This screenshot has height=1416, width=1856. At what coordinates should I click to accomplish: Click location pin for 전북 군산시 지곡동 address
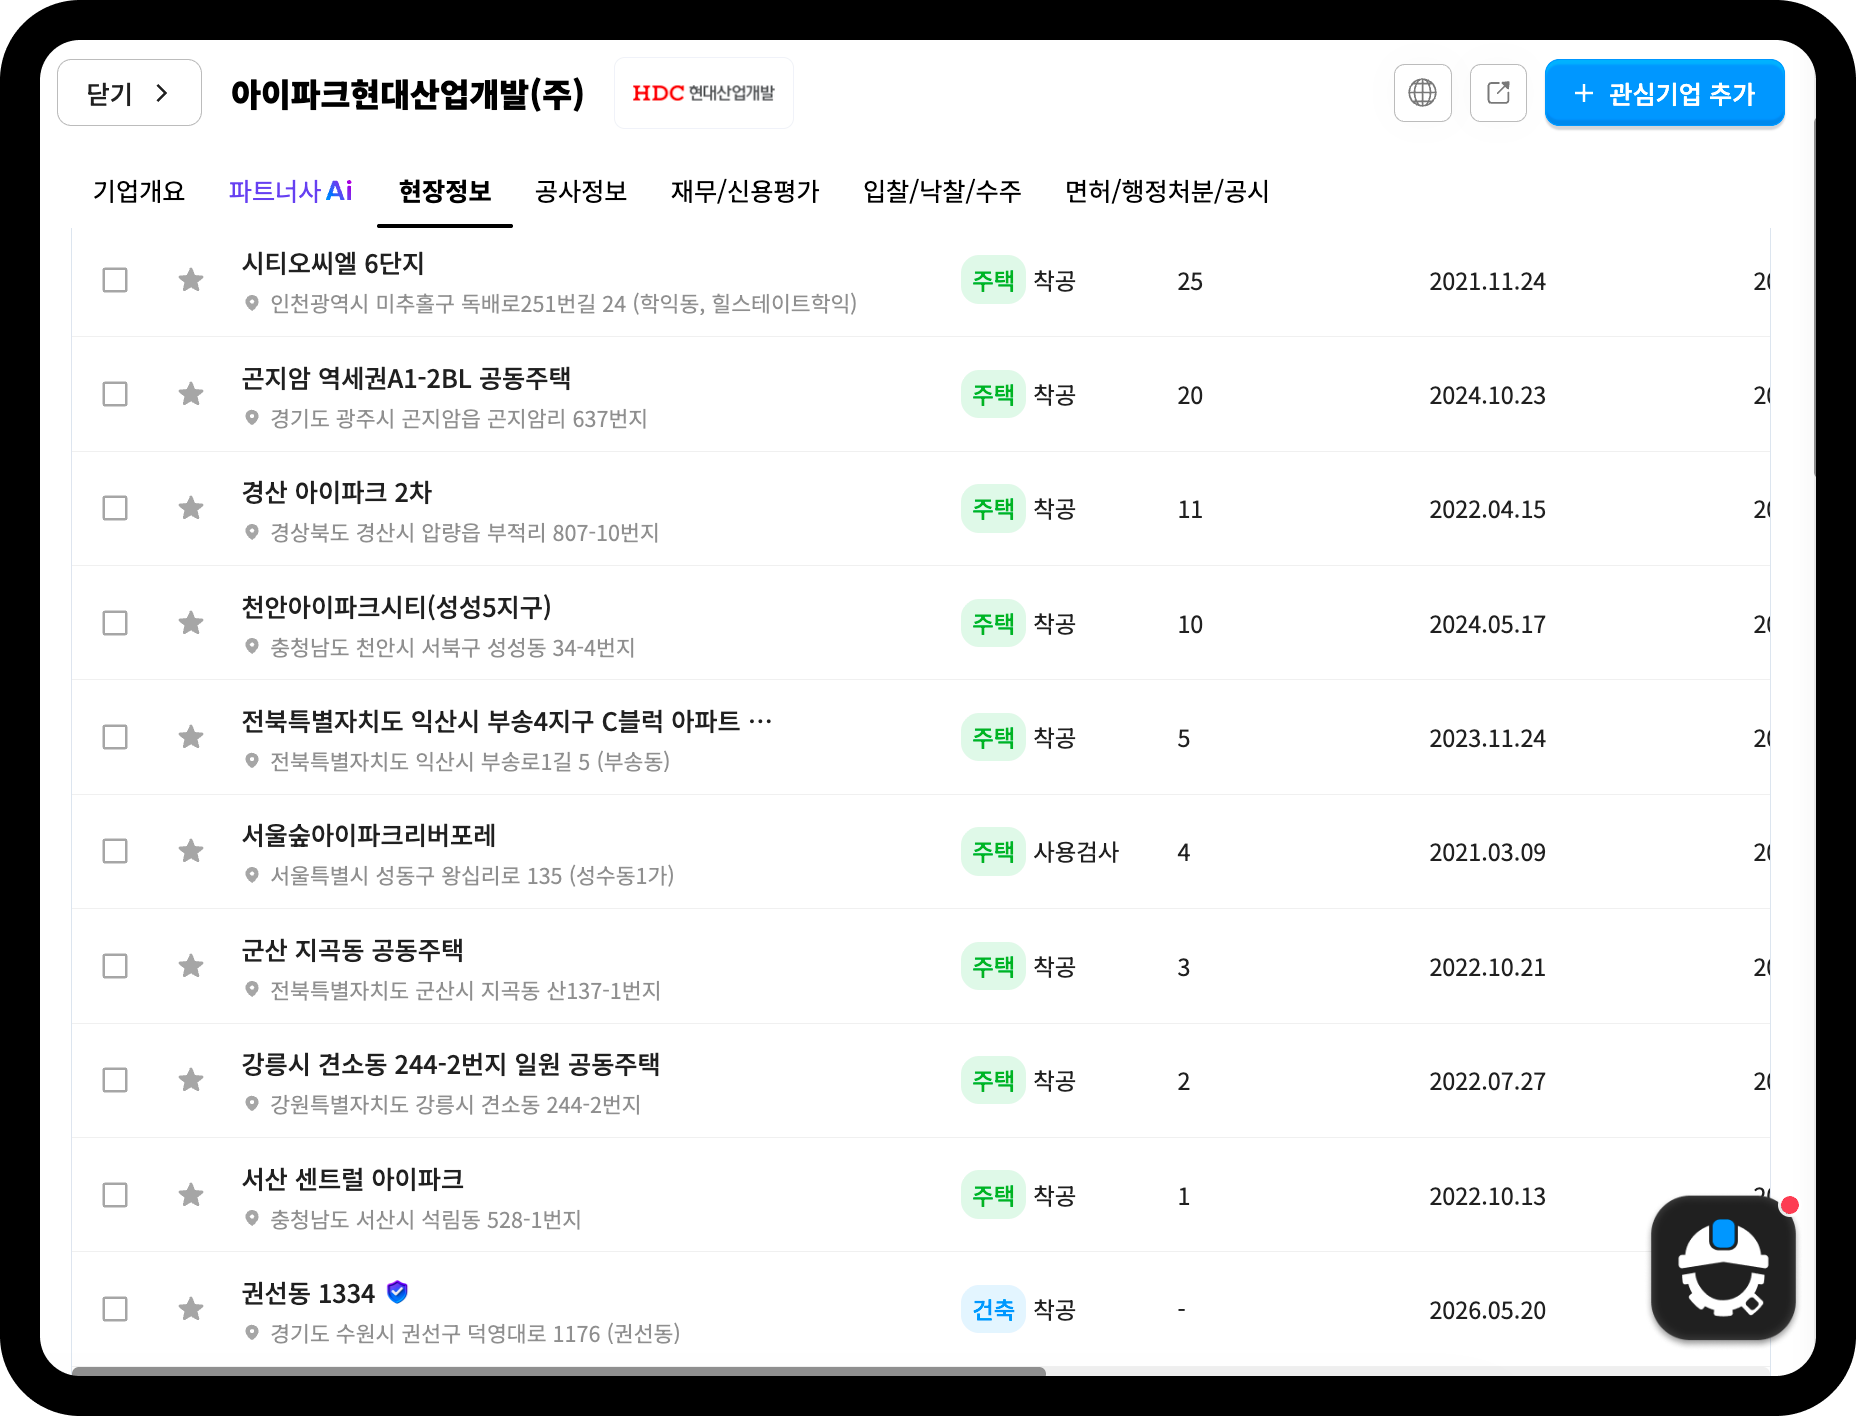[252, 990]
